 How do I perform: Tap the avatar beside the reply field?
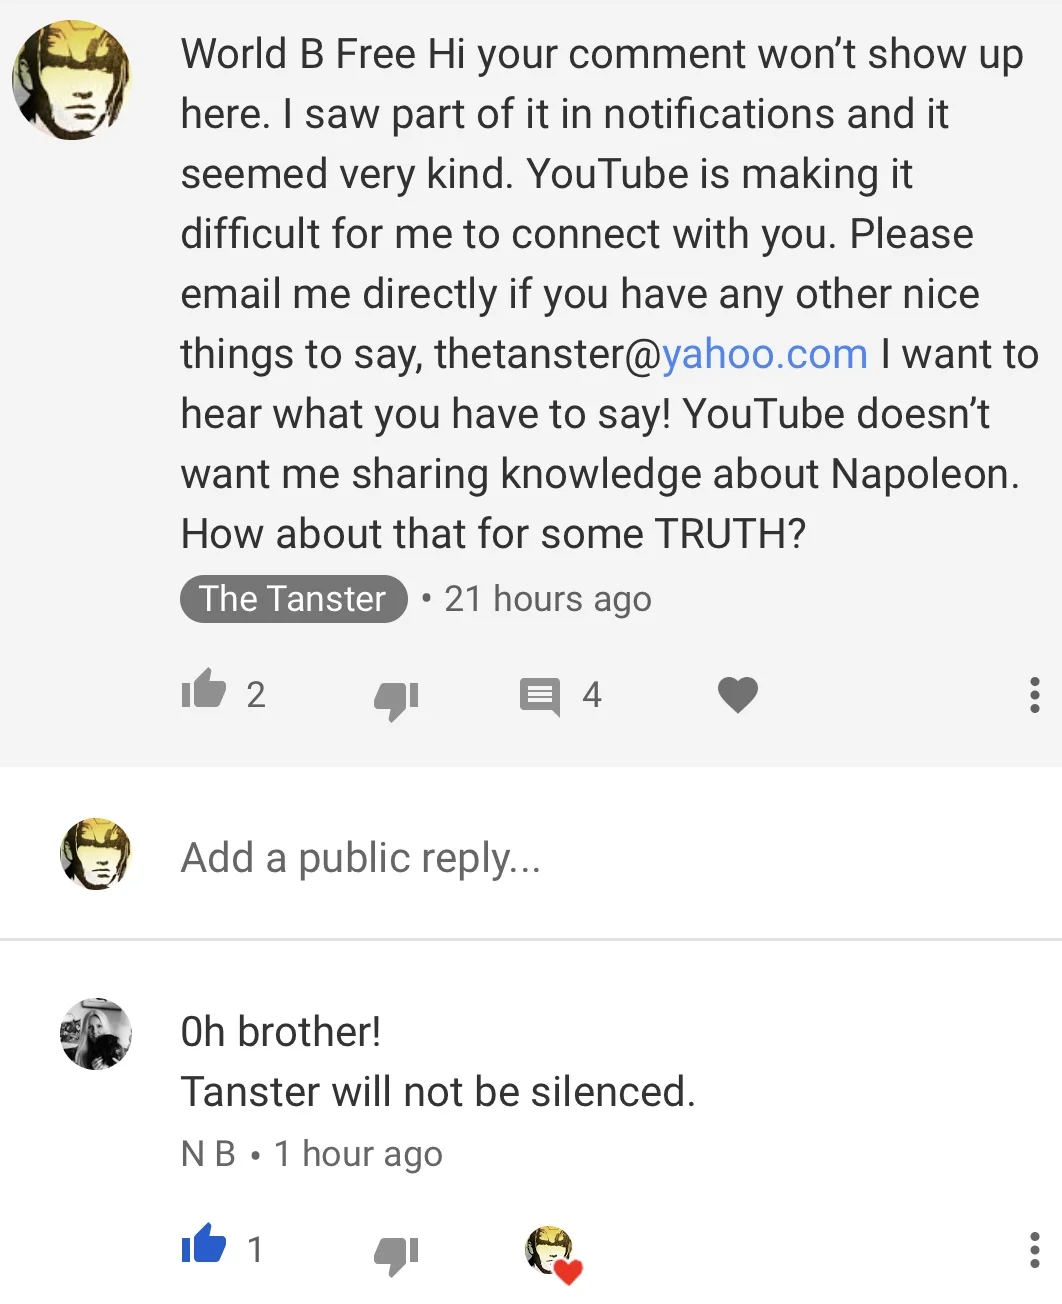[x=96, y=853]
